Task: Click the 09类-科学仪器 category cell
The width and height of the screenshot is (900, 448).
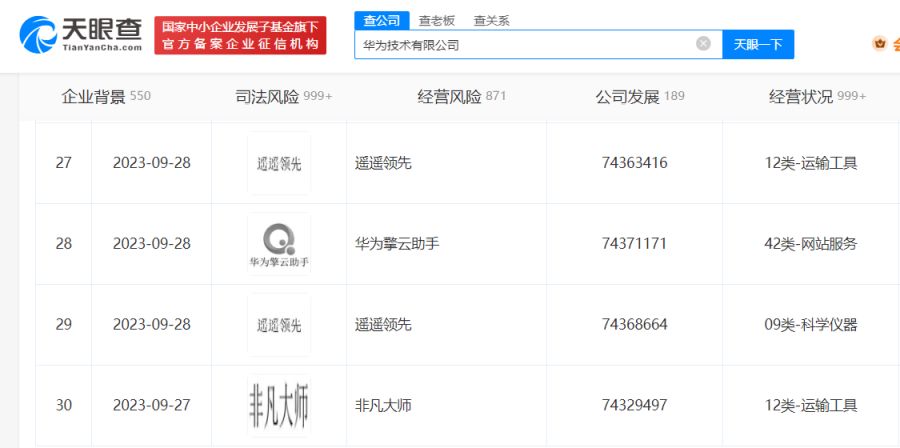Action: [x=811, y=325]
